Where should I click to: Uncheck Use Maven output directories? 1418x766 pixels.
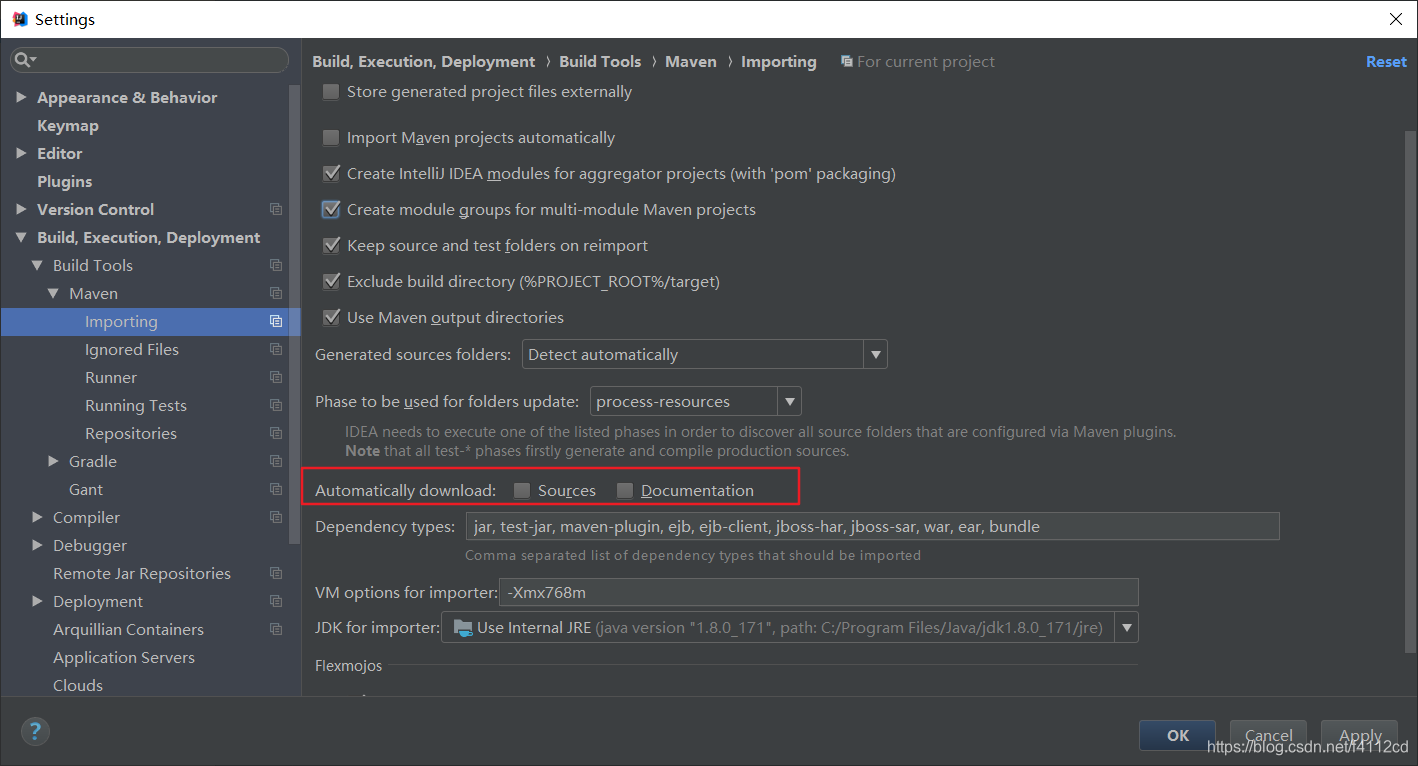click(x=331, y=318)
